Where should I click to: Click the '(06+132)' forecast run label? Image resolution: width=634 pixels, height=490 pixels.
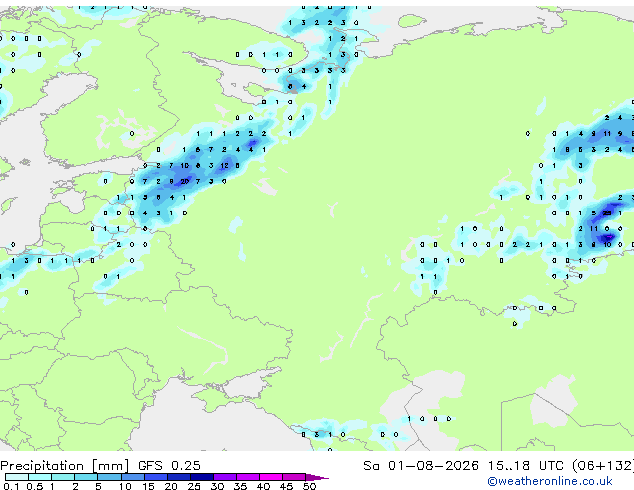(602, 466)
